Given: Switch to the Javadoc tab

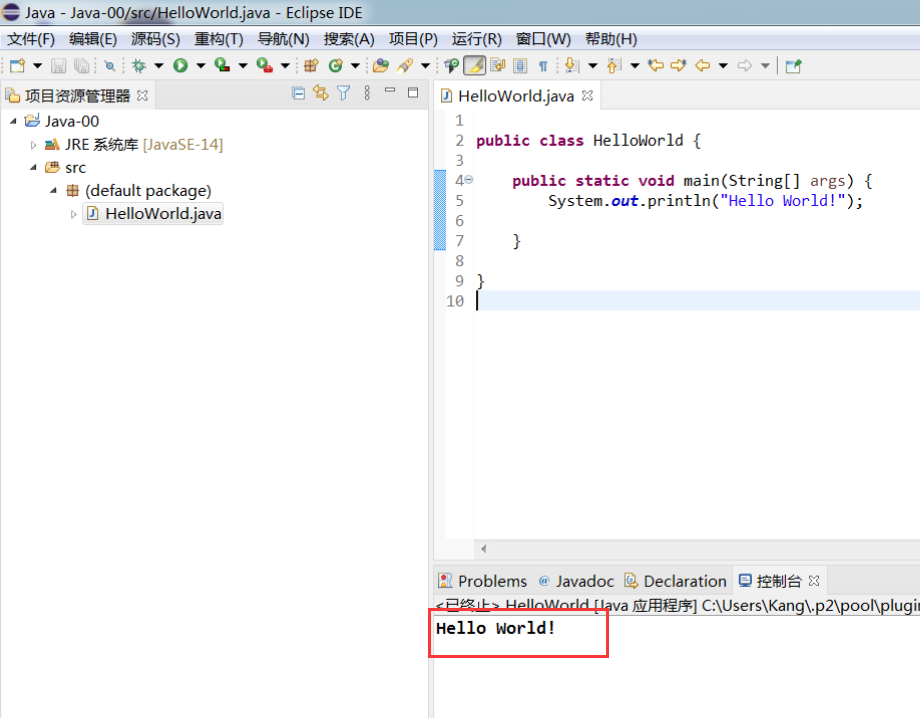Looking at the screenshot, I should [x=576, y=581].
